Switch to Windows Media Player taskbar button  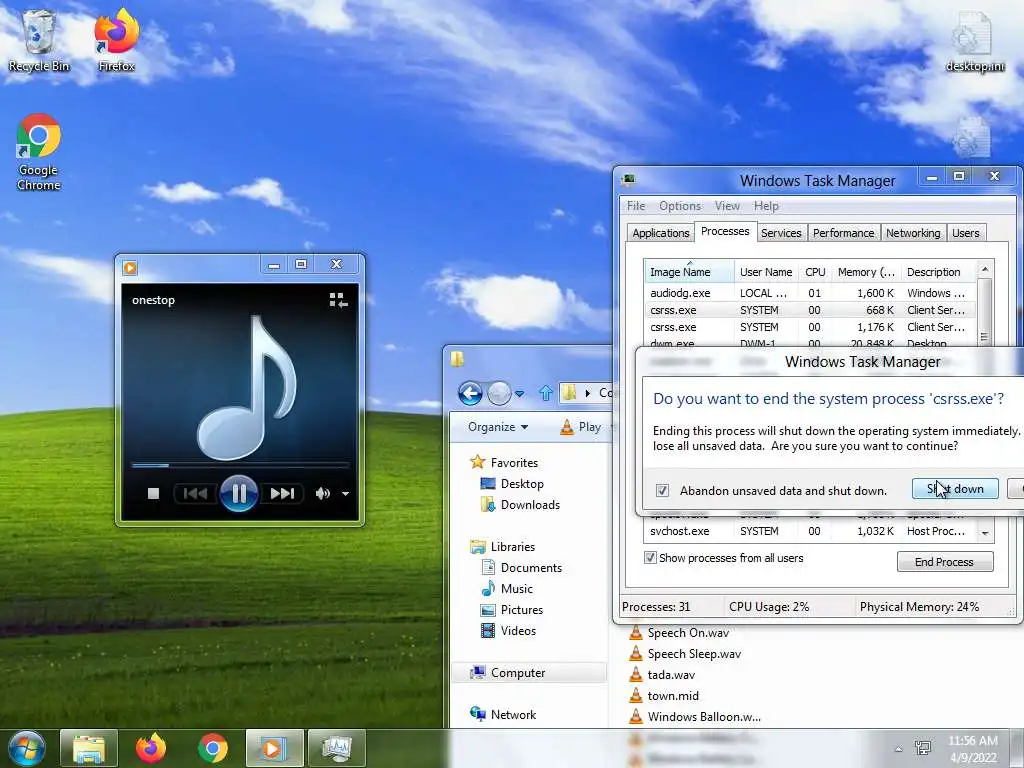(274, 748)
